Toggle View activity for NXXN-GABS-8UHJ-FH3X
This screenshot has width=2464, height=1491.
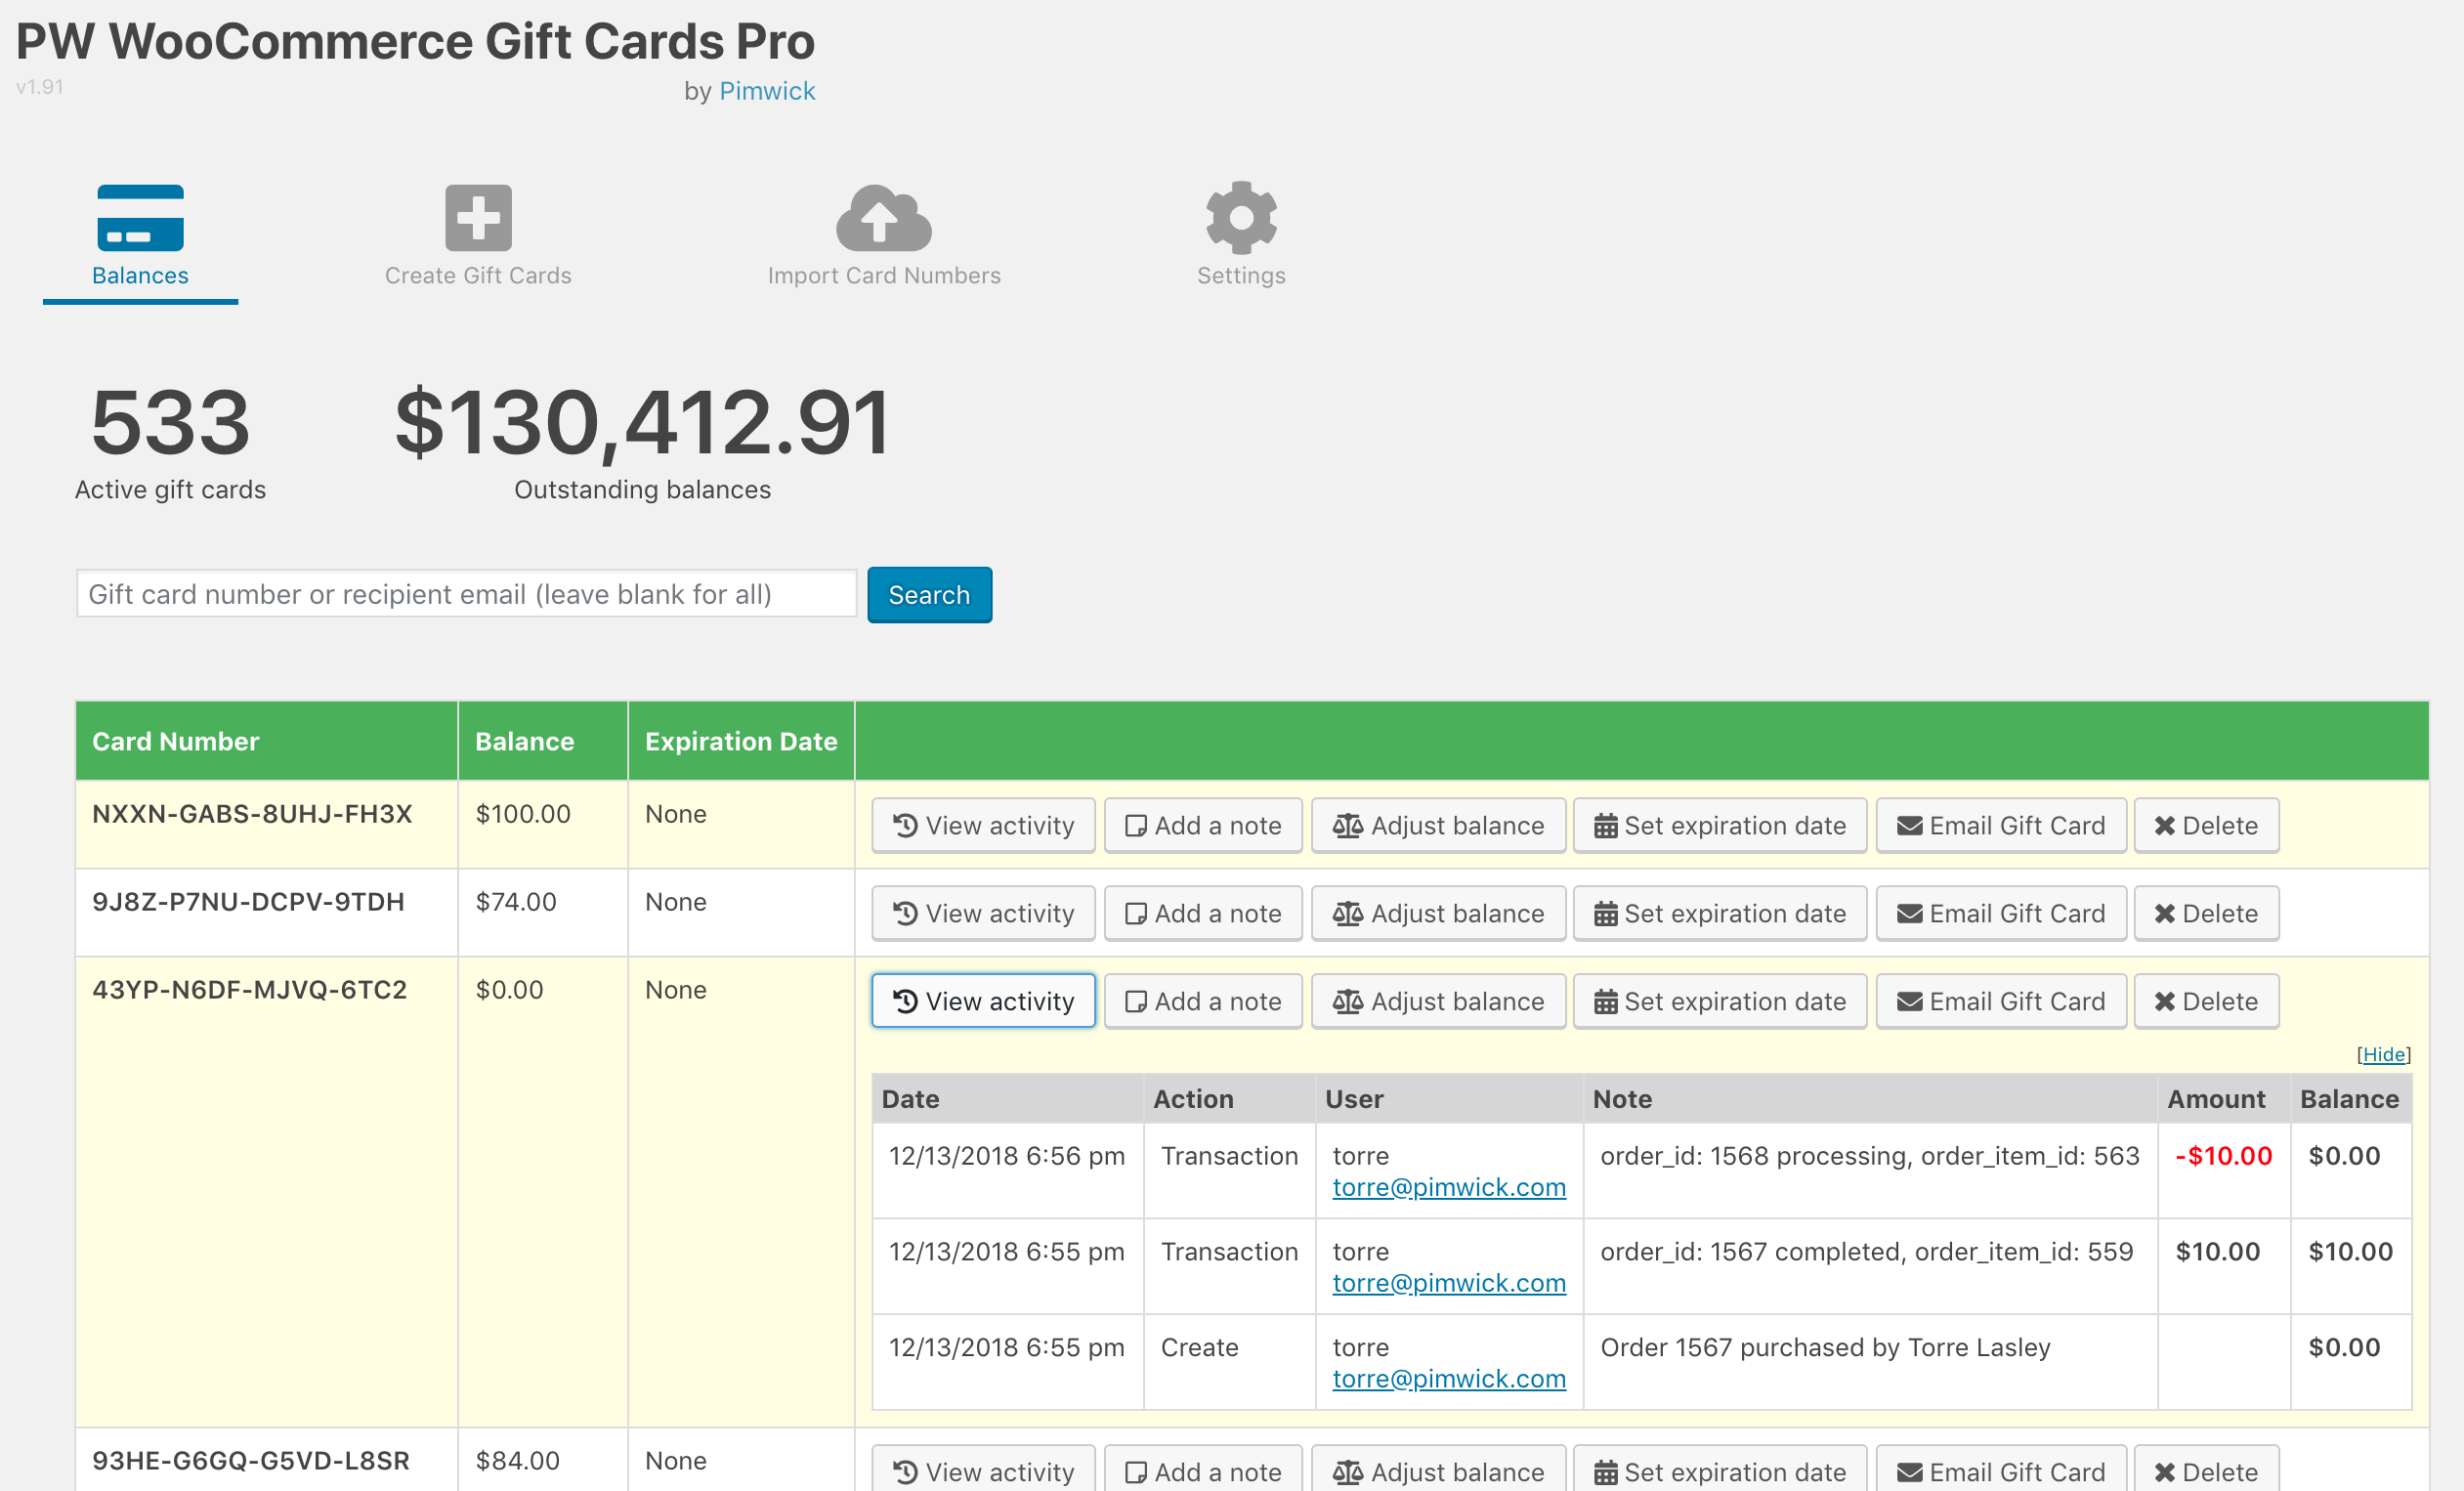[x=982, y=824]
